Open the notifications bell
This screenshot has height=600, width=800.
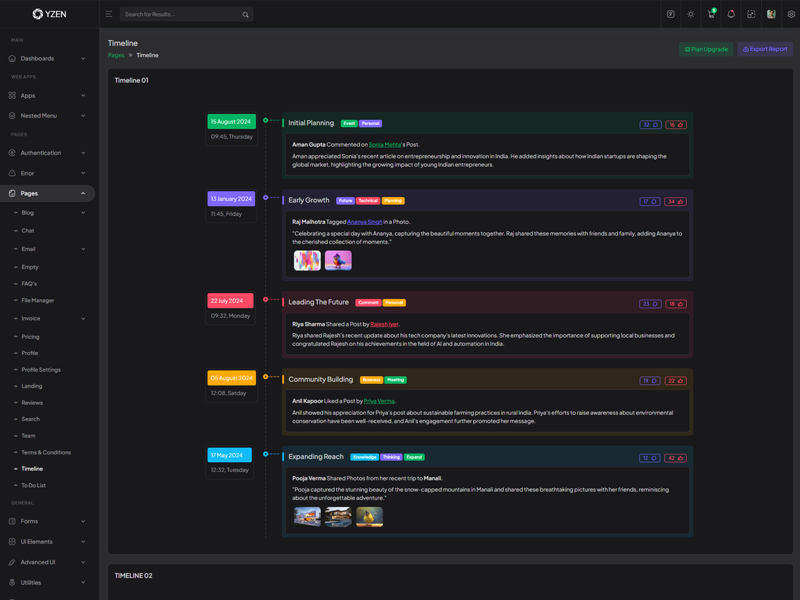(731, 14)
